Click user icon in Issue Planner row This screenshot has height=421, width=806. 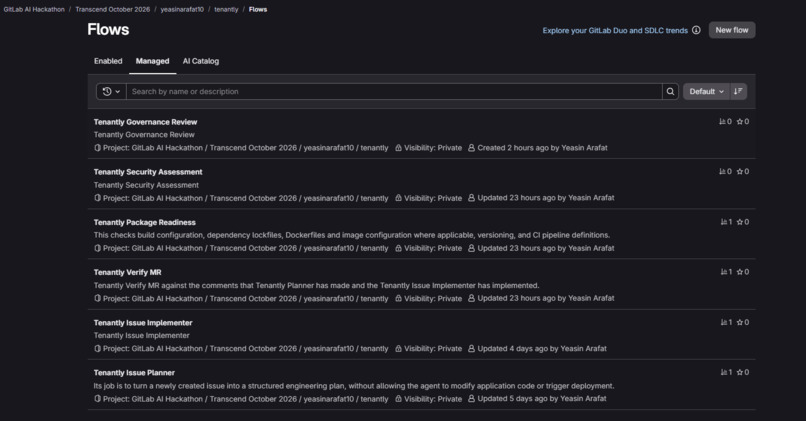(x=471, y=398)
